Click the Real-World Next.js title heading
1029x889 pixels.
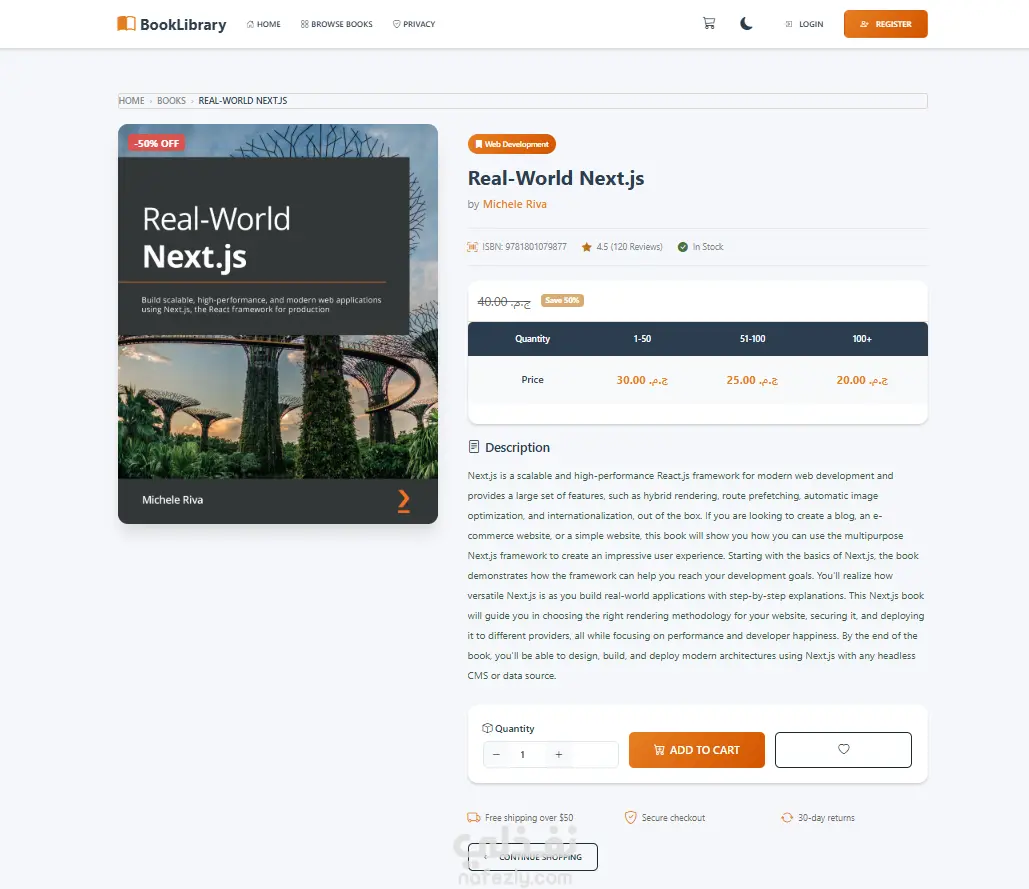[556, 178]
